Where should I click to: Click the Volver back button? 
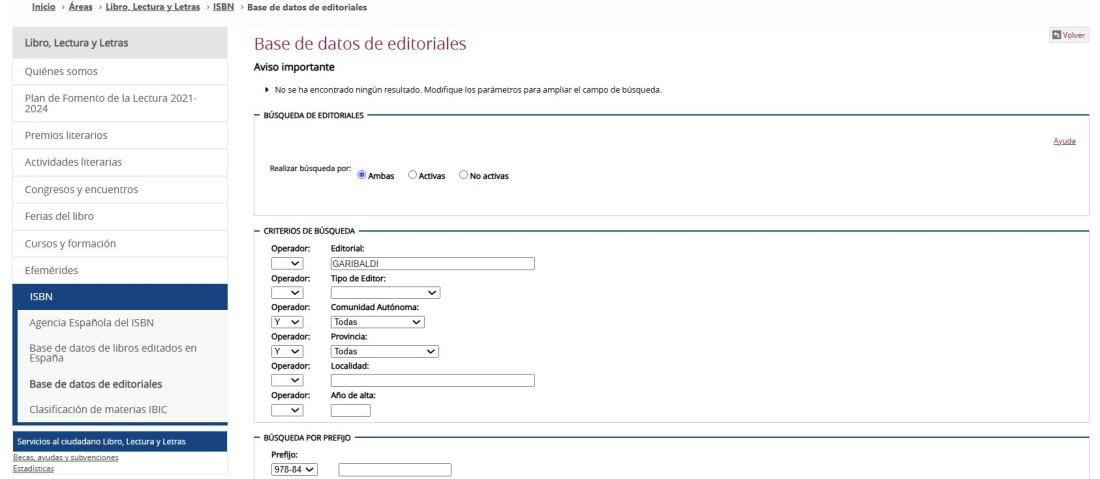point(1069,36)
